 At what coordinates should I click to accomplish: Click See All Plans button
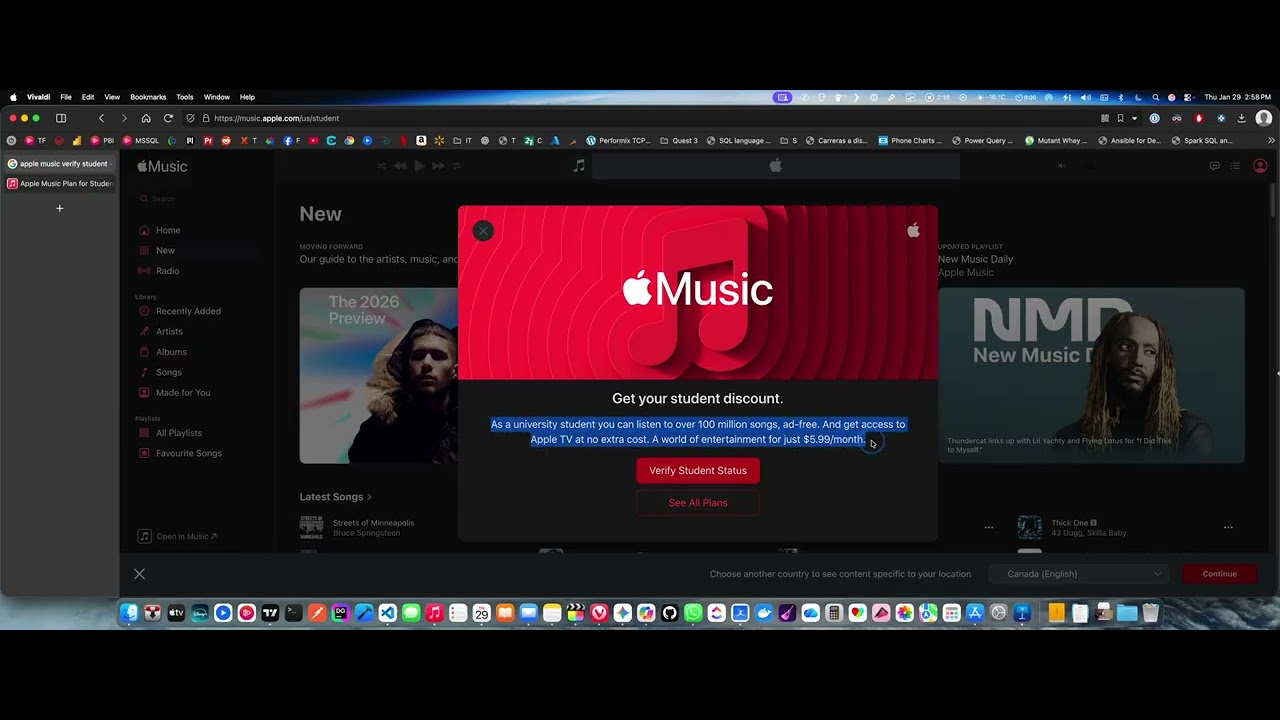coord(698,503)
